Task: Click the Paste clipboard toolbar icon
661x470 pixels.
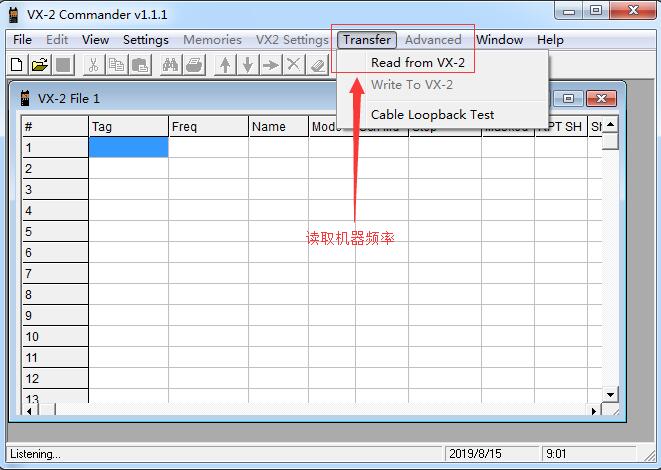Action: coord(140,65)
